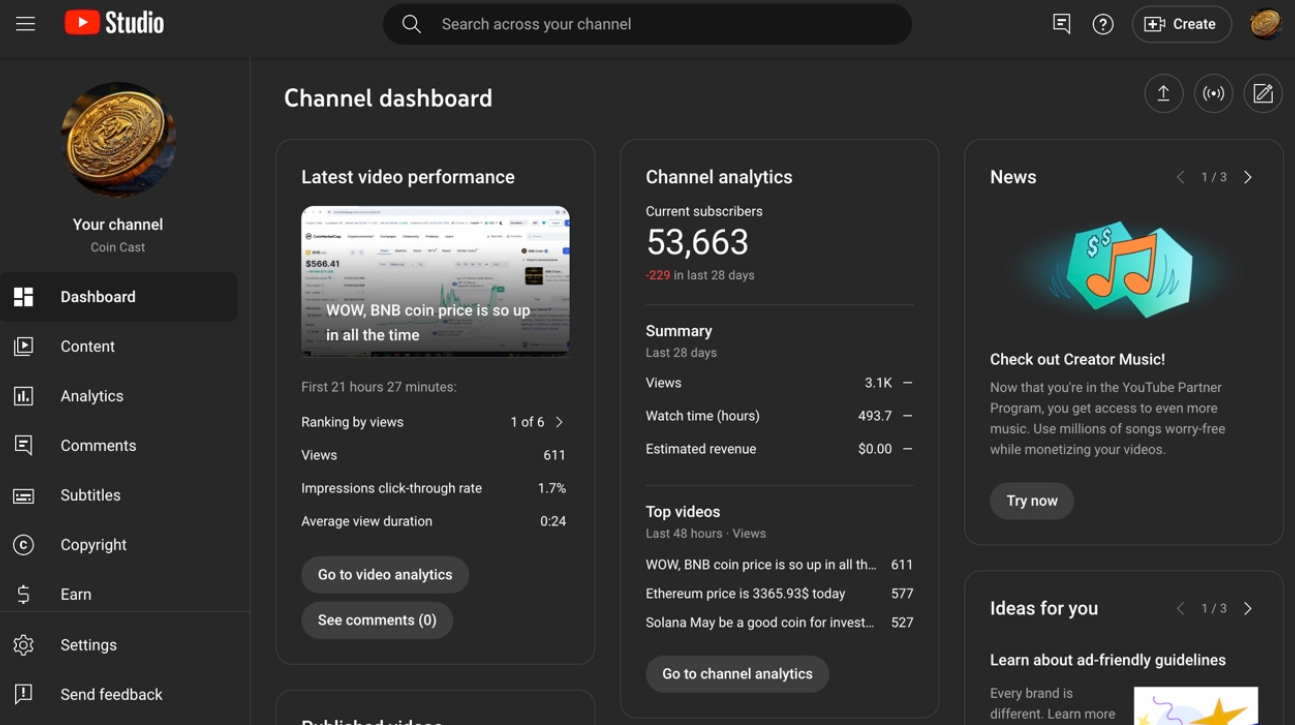
Task: Open the Subtitles menu item
Action: point(119,495)
